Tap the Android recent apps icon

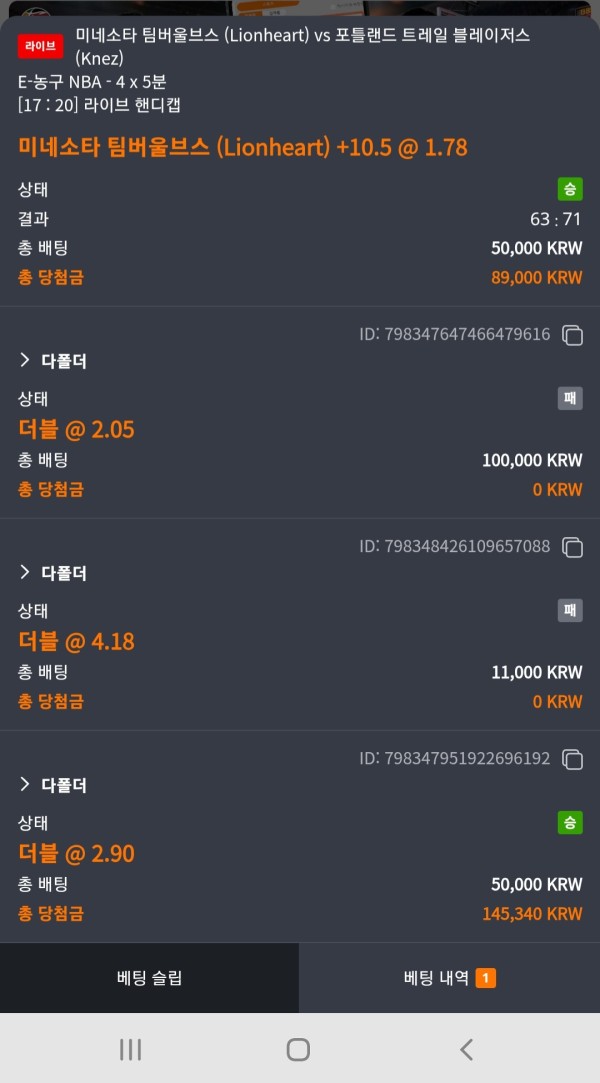tap(129, 1049)
